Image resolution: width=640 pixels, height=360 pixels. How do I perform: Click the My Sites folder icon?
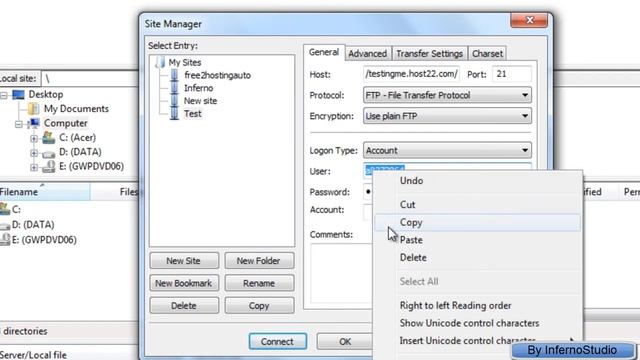pyautogui.click(x=160, y=62)
